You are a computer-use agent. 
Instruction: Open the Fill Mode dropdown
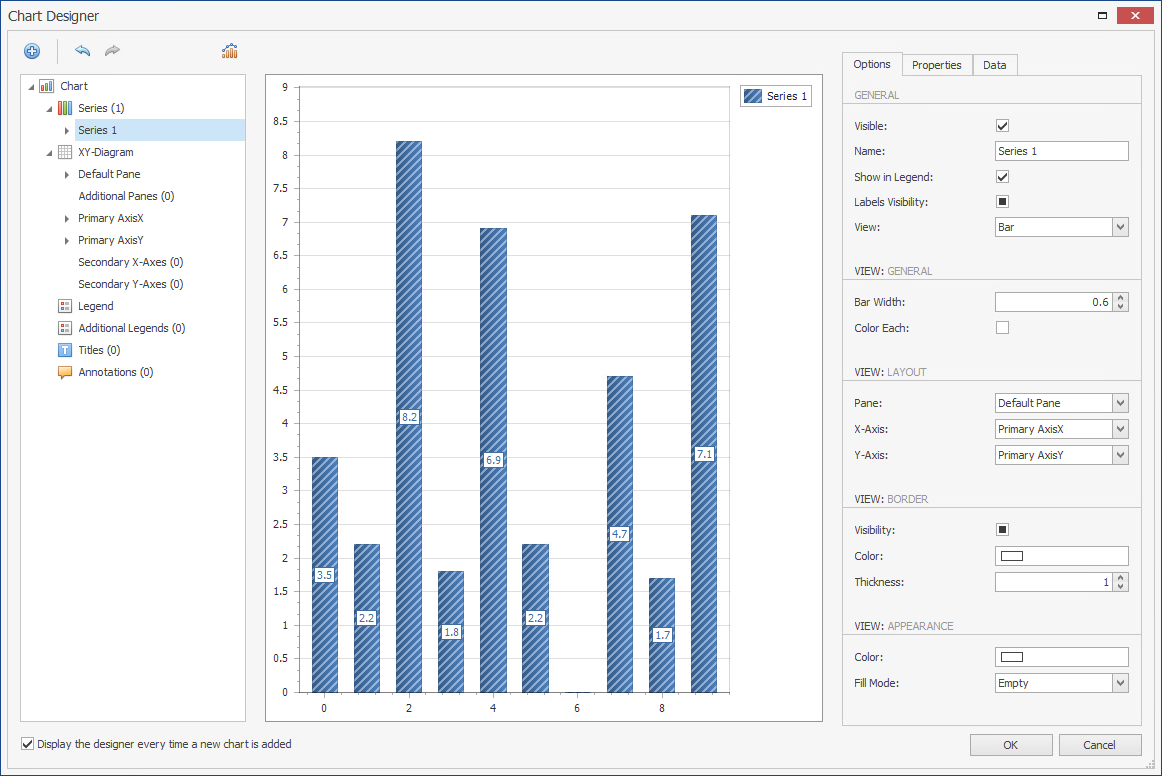coord(1120,683)
